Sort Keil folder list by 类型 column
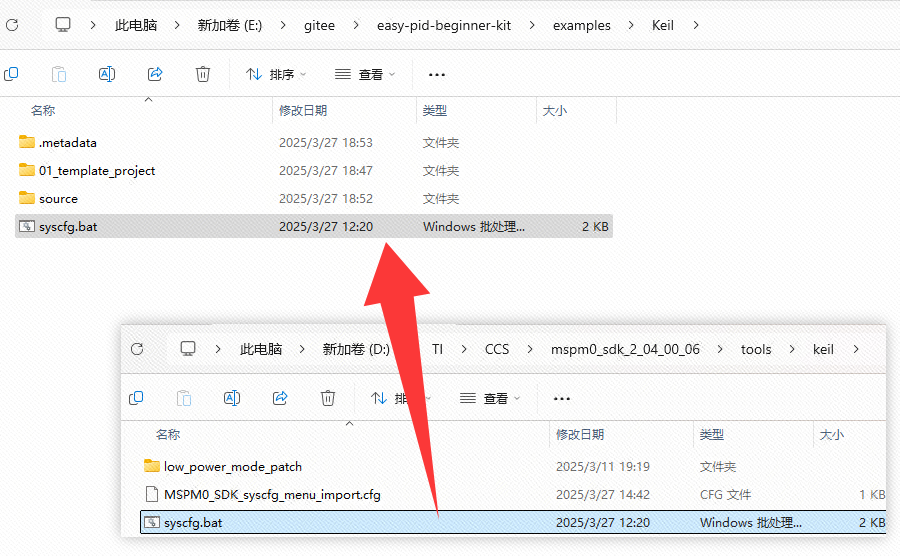 click(x=435, y=111)
